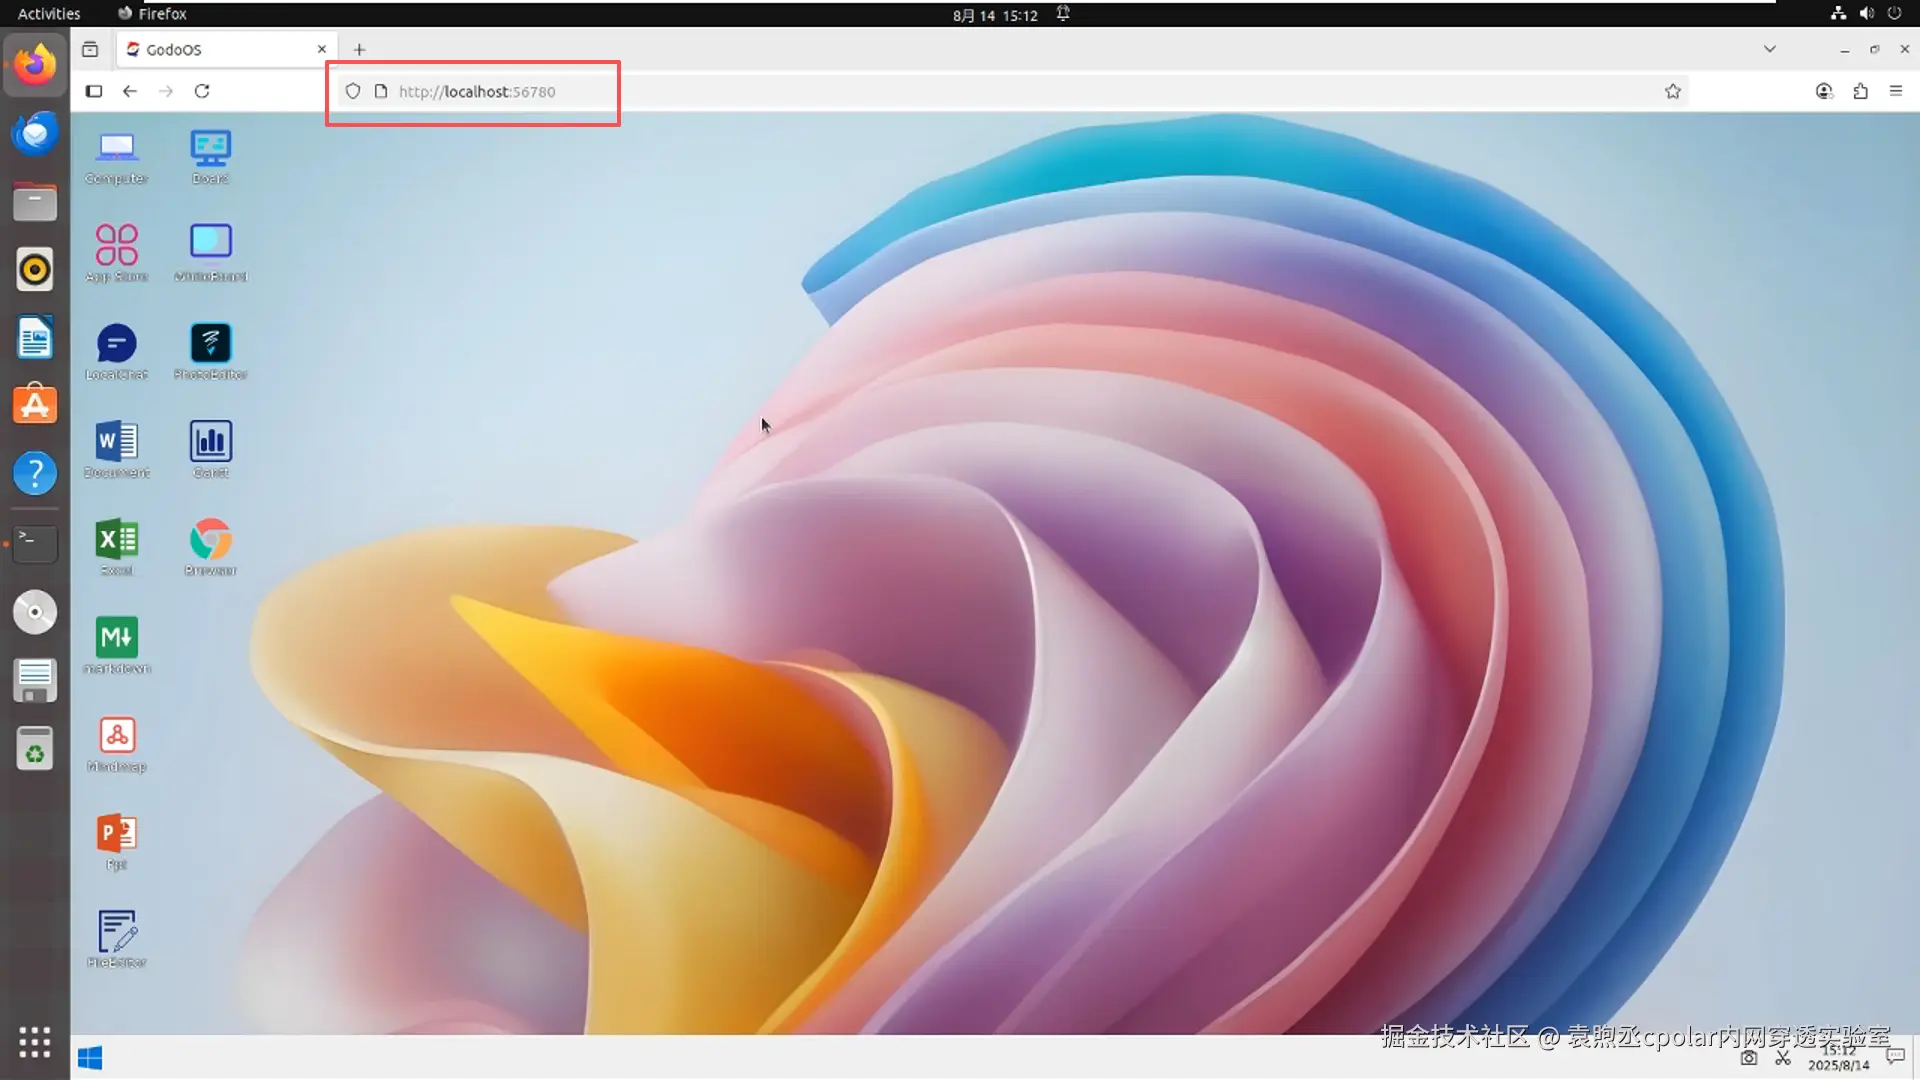Click the page site information icon
The height and width of the screenshot is (1080, 1920).
coord(381,91)
